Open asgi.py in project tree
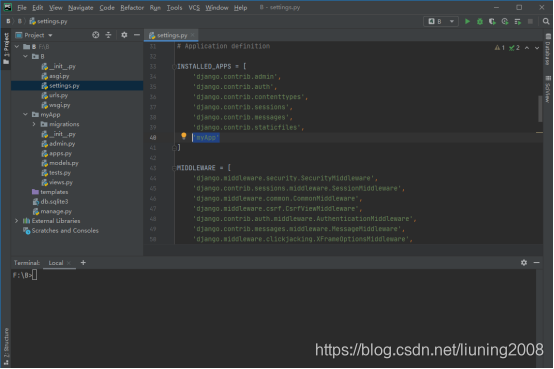Viewport: 554px width, 369px height. [x=55, y=76]
